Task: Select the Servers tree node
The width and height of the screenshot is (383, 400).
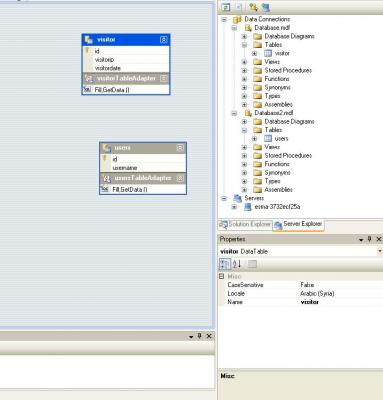Action: (254, 198)
